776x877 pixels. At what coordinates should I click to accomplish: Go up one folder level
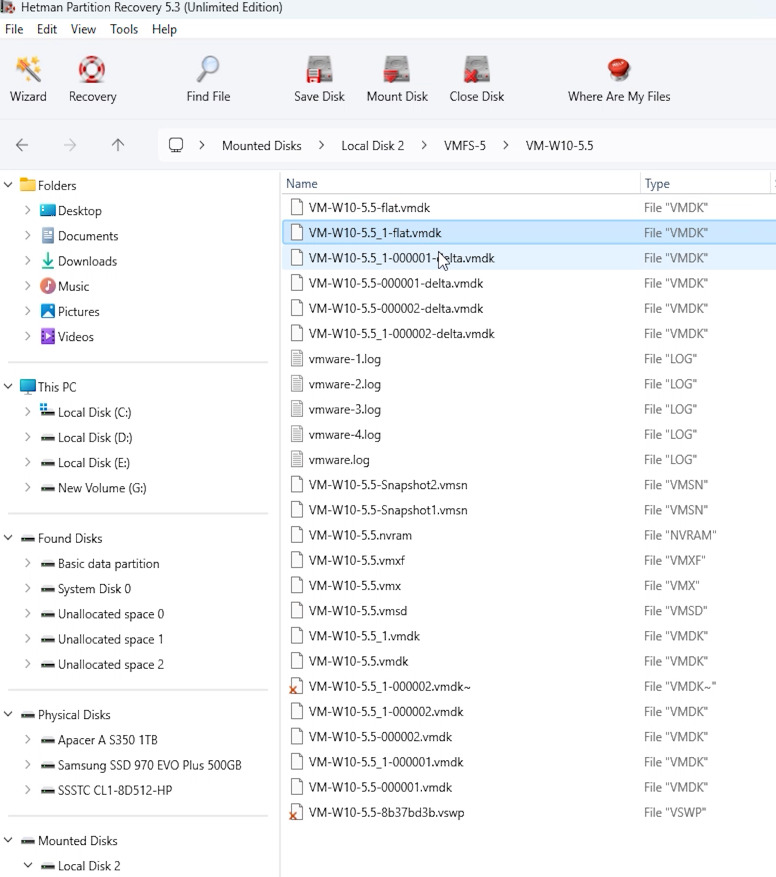pyautogui.click(x=117, y=145)
